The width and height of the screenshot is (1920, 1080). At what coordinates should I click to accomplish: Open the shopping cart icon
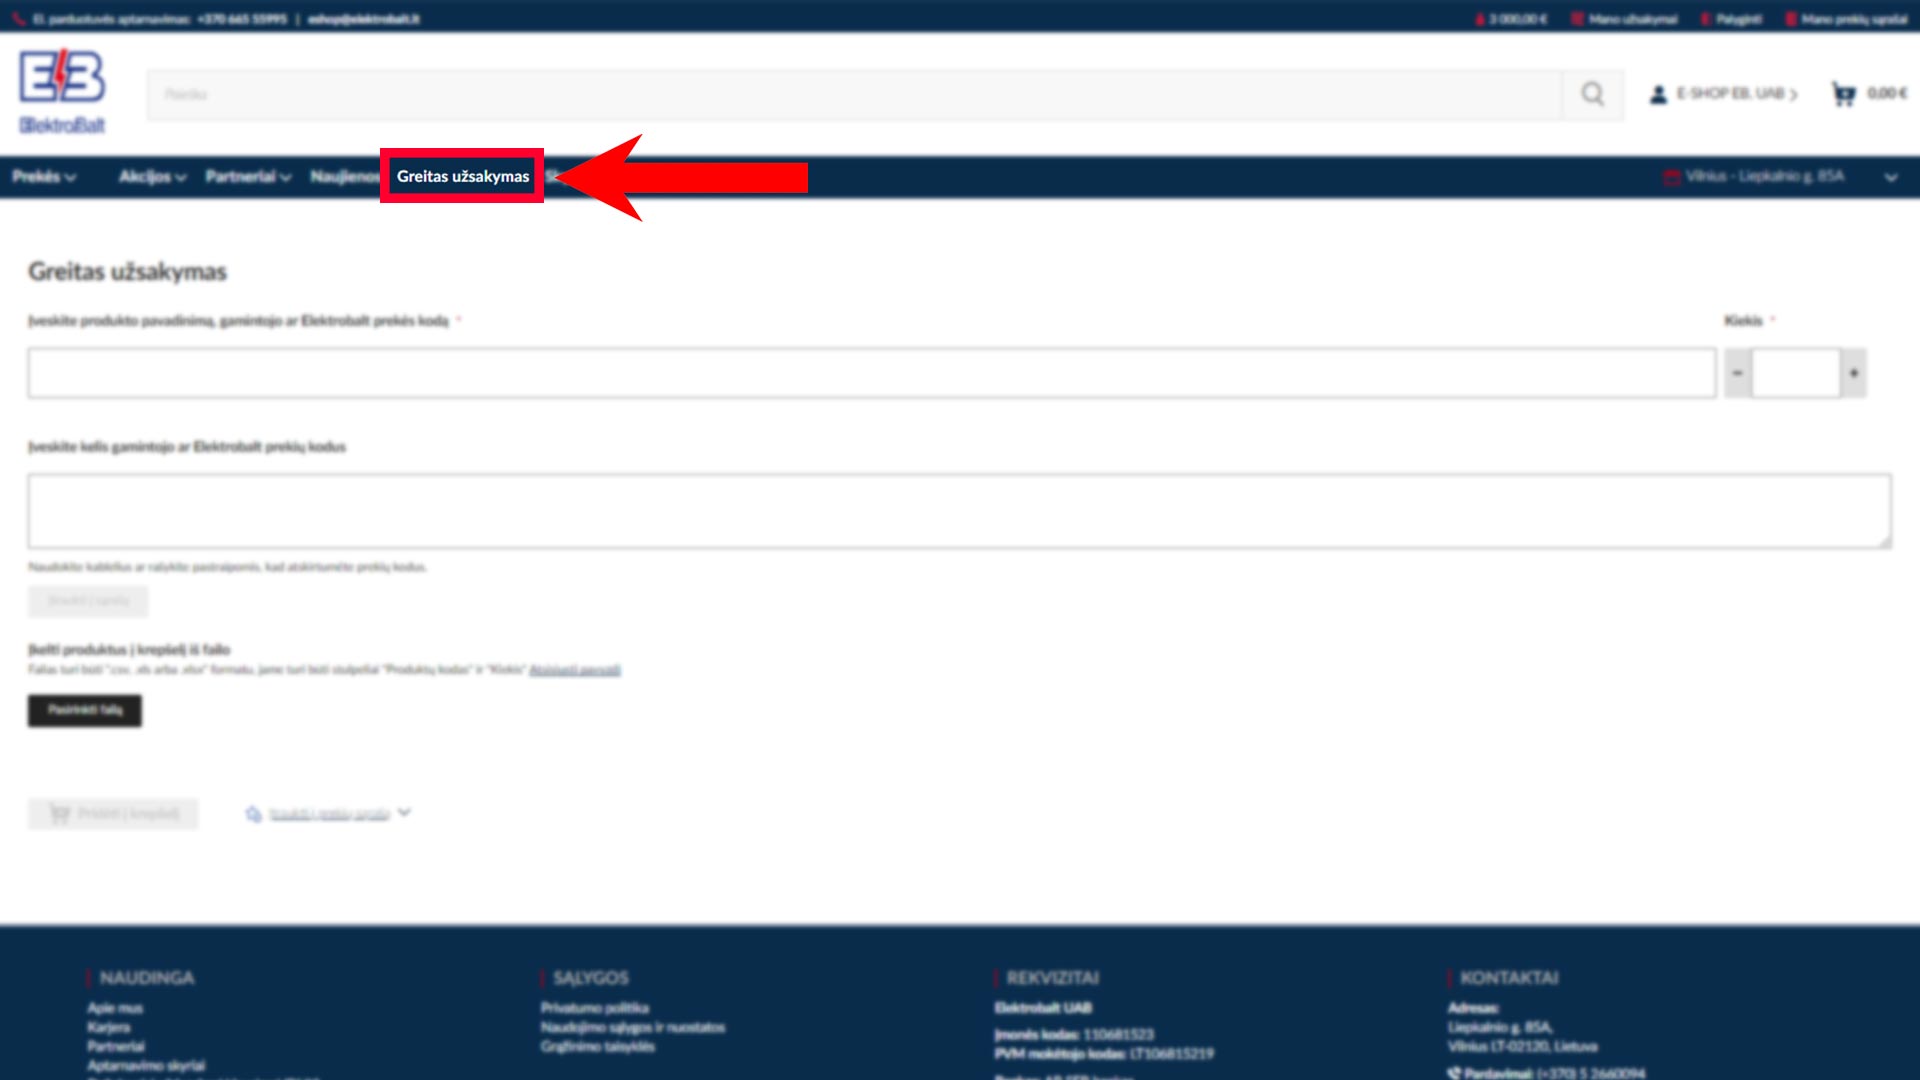coord(1843,94)
